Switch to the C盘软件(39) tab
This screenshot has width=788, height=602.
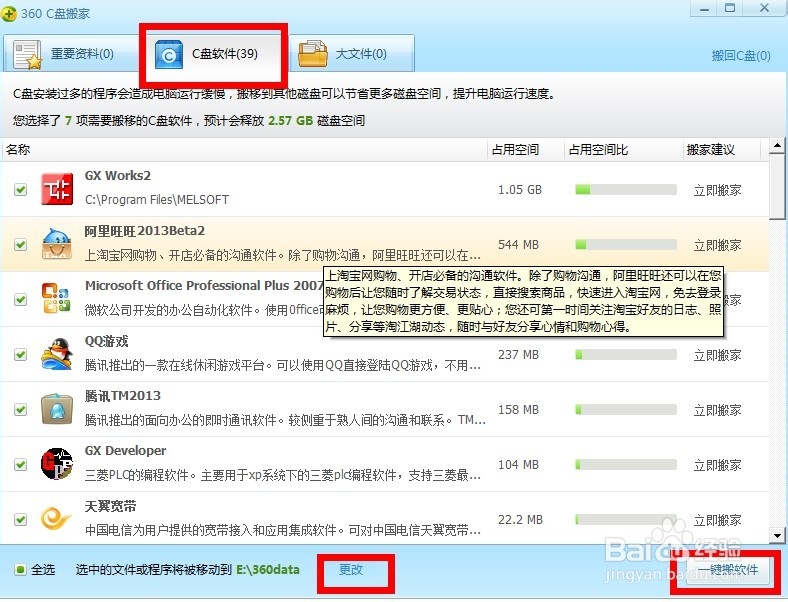(x=213, y=53)
